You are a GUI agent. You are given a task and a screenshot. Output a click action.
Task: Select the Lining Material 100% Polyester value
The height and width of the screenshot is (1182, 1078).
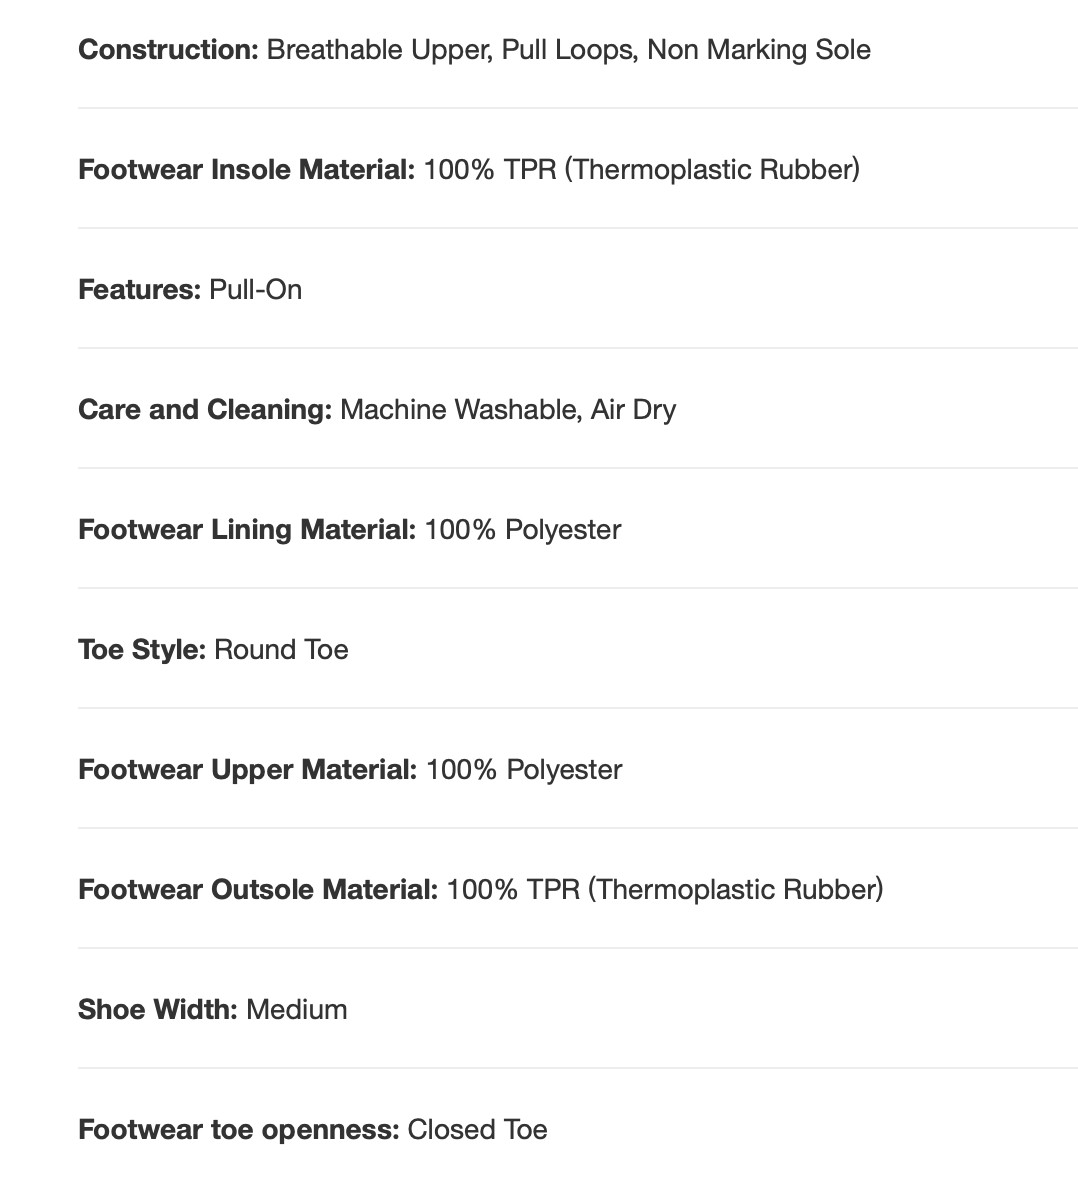(x=523, y=530)
